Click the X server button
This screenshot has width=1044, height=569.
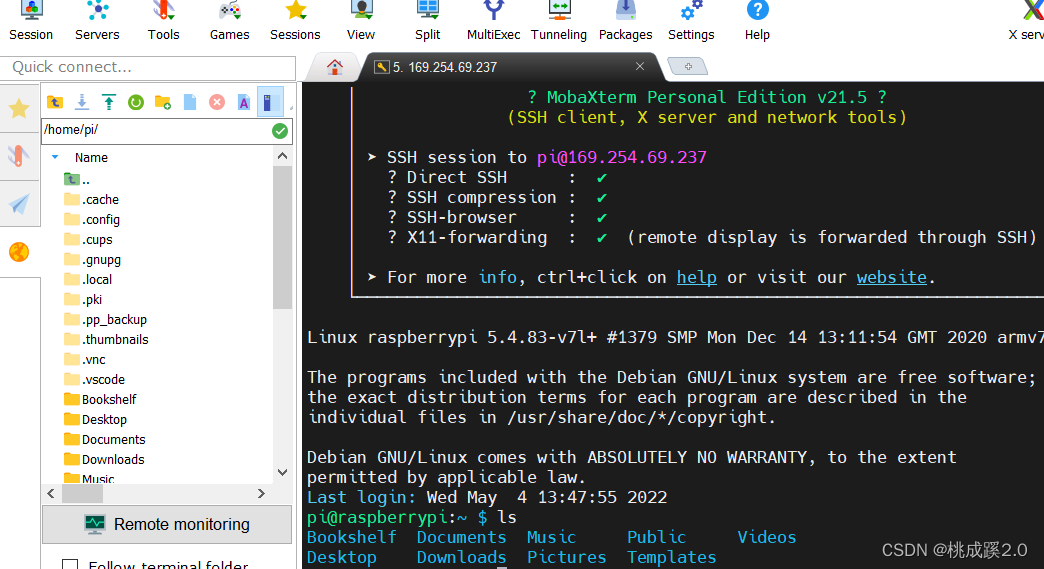pyautogui.click(x=1027, y=22)
